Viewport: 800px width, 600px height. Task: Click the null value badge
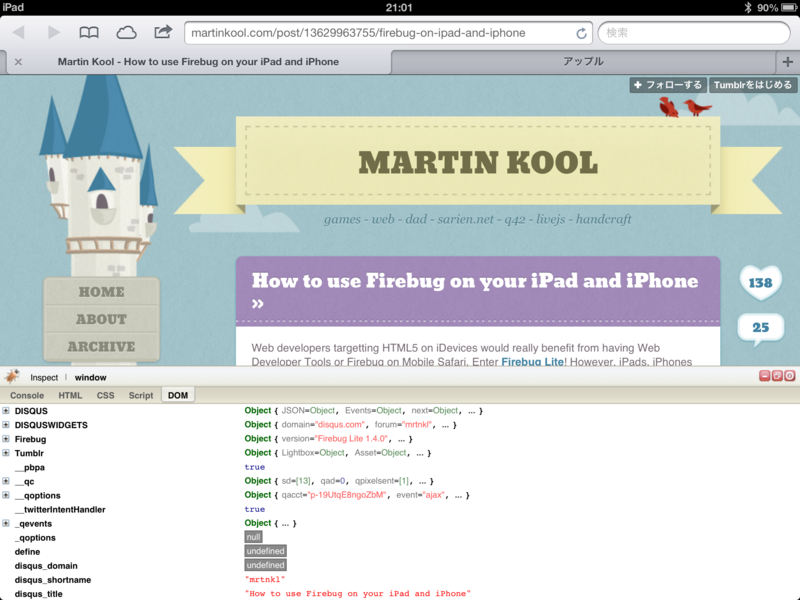[254, 537]
